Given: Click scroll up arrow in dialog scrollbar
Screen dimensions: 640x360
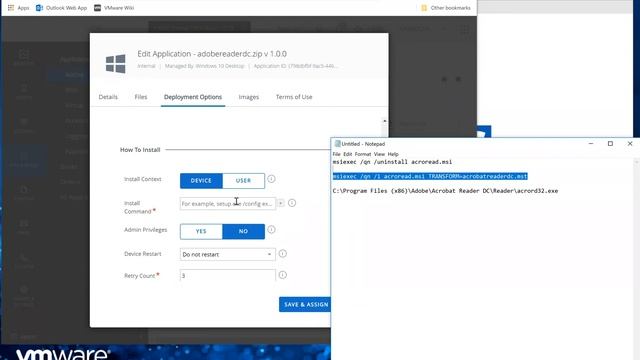Looking at the screenshot, I should point(384,121).
